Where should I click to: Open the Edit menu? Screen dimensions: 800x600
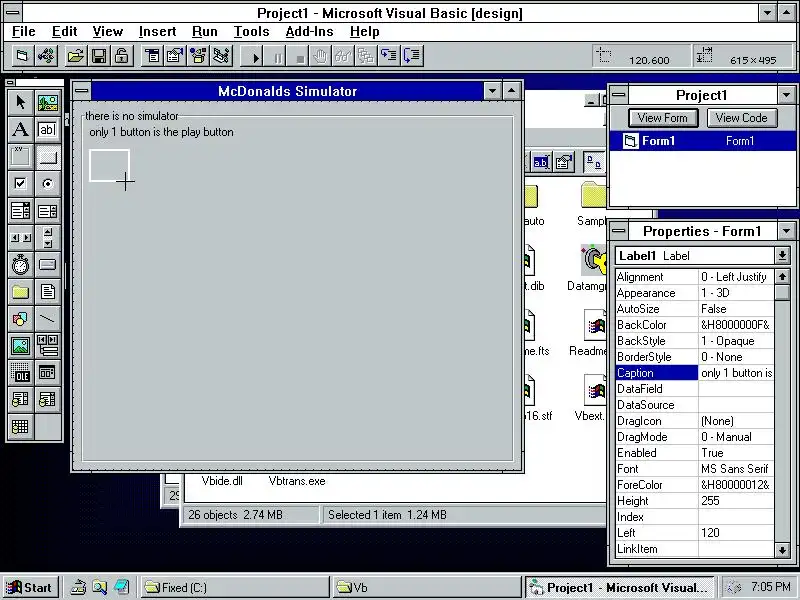[64, 32]
